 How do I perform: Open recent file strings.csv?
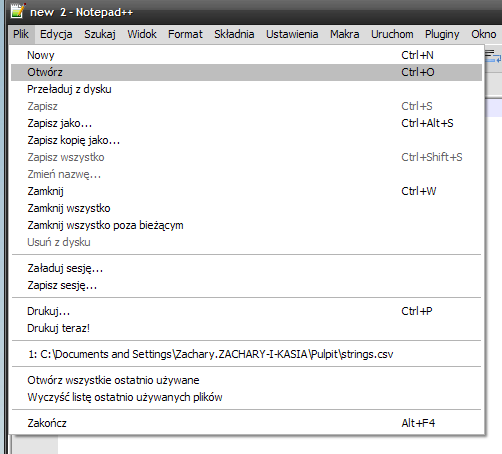click(246, 354)
